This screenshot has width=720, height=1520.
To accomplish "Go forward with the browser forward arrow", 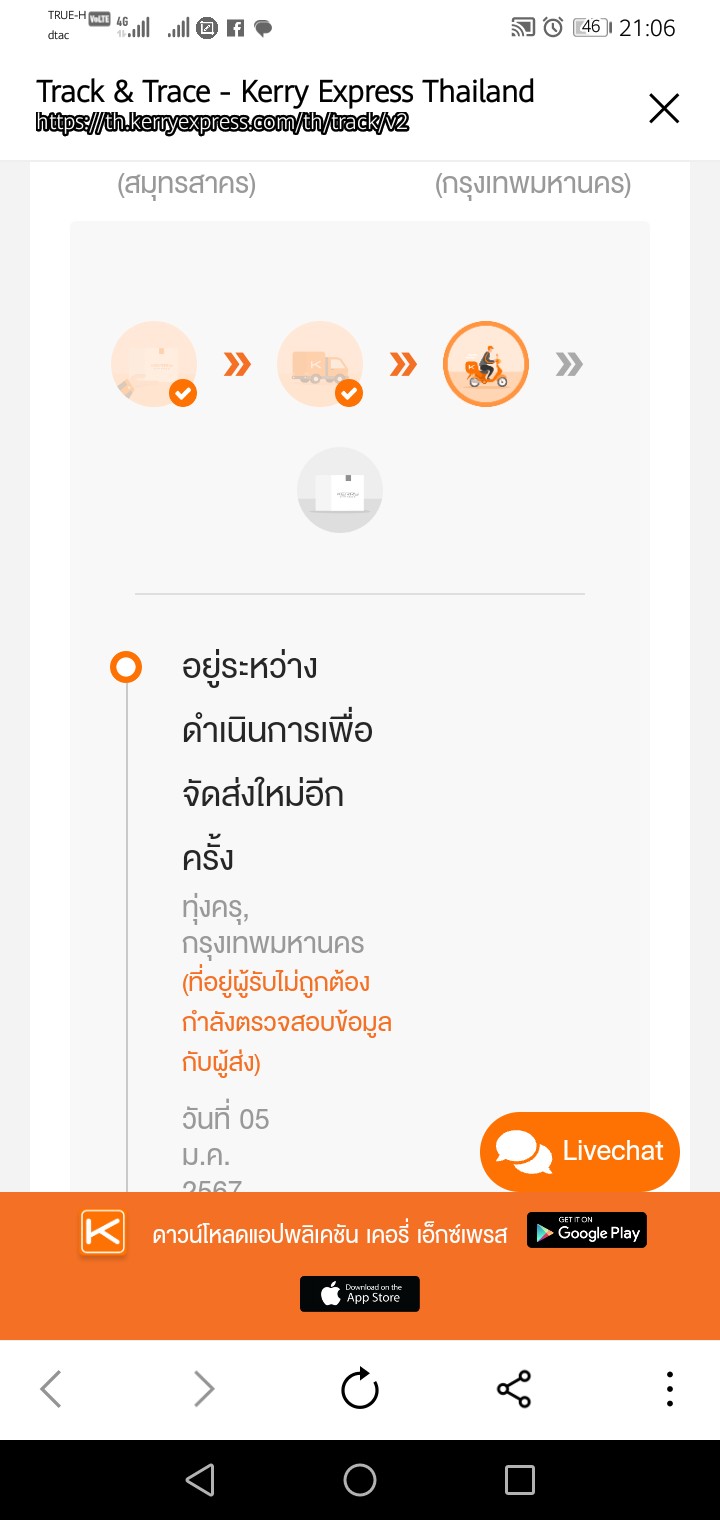I will tap(204, 1389).
